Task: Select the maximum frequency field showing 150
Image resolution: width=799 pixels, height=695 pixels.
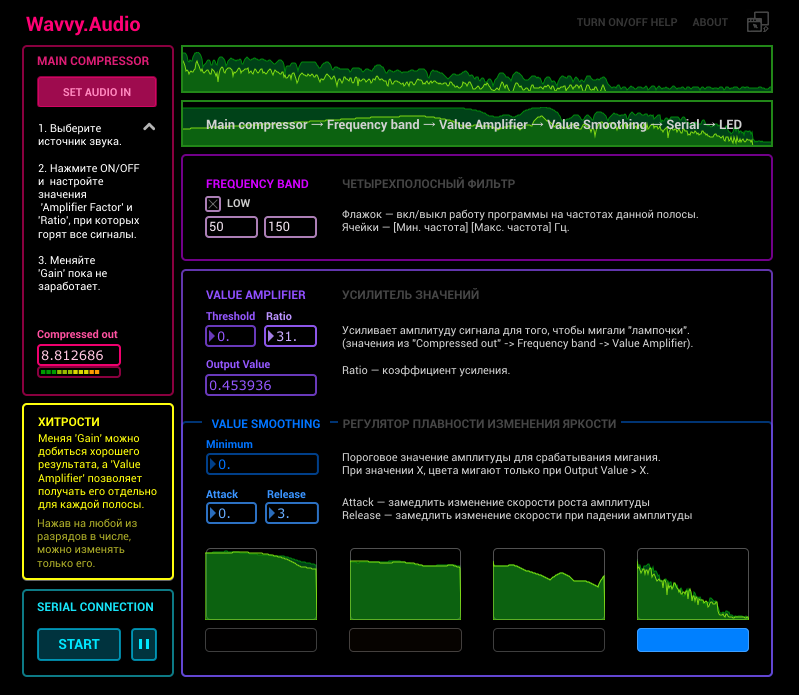Action: click(x=290, y=227)
